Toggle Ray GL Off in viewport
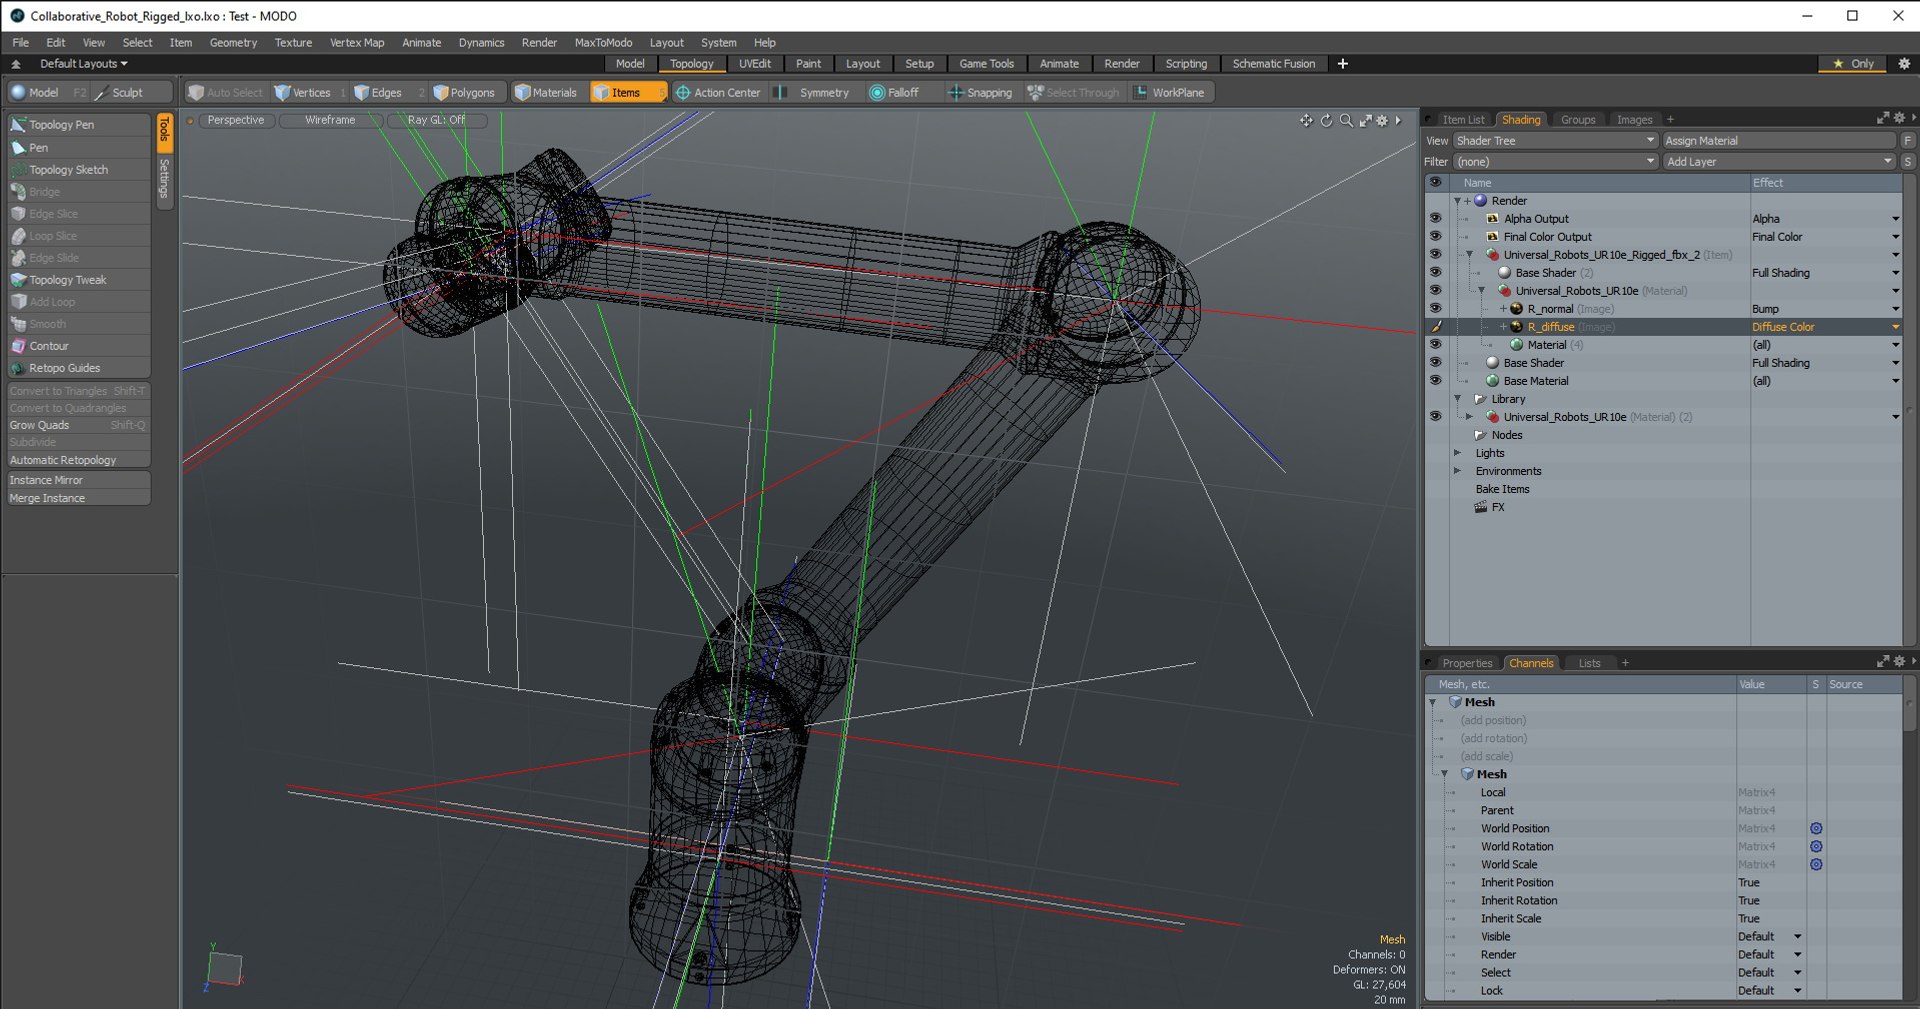This screenshot has width=1920, height=1009. tap(436, 120)
